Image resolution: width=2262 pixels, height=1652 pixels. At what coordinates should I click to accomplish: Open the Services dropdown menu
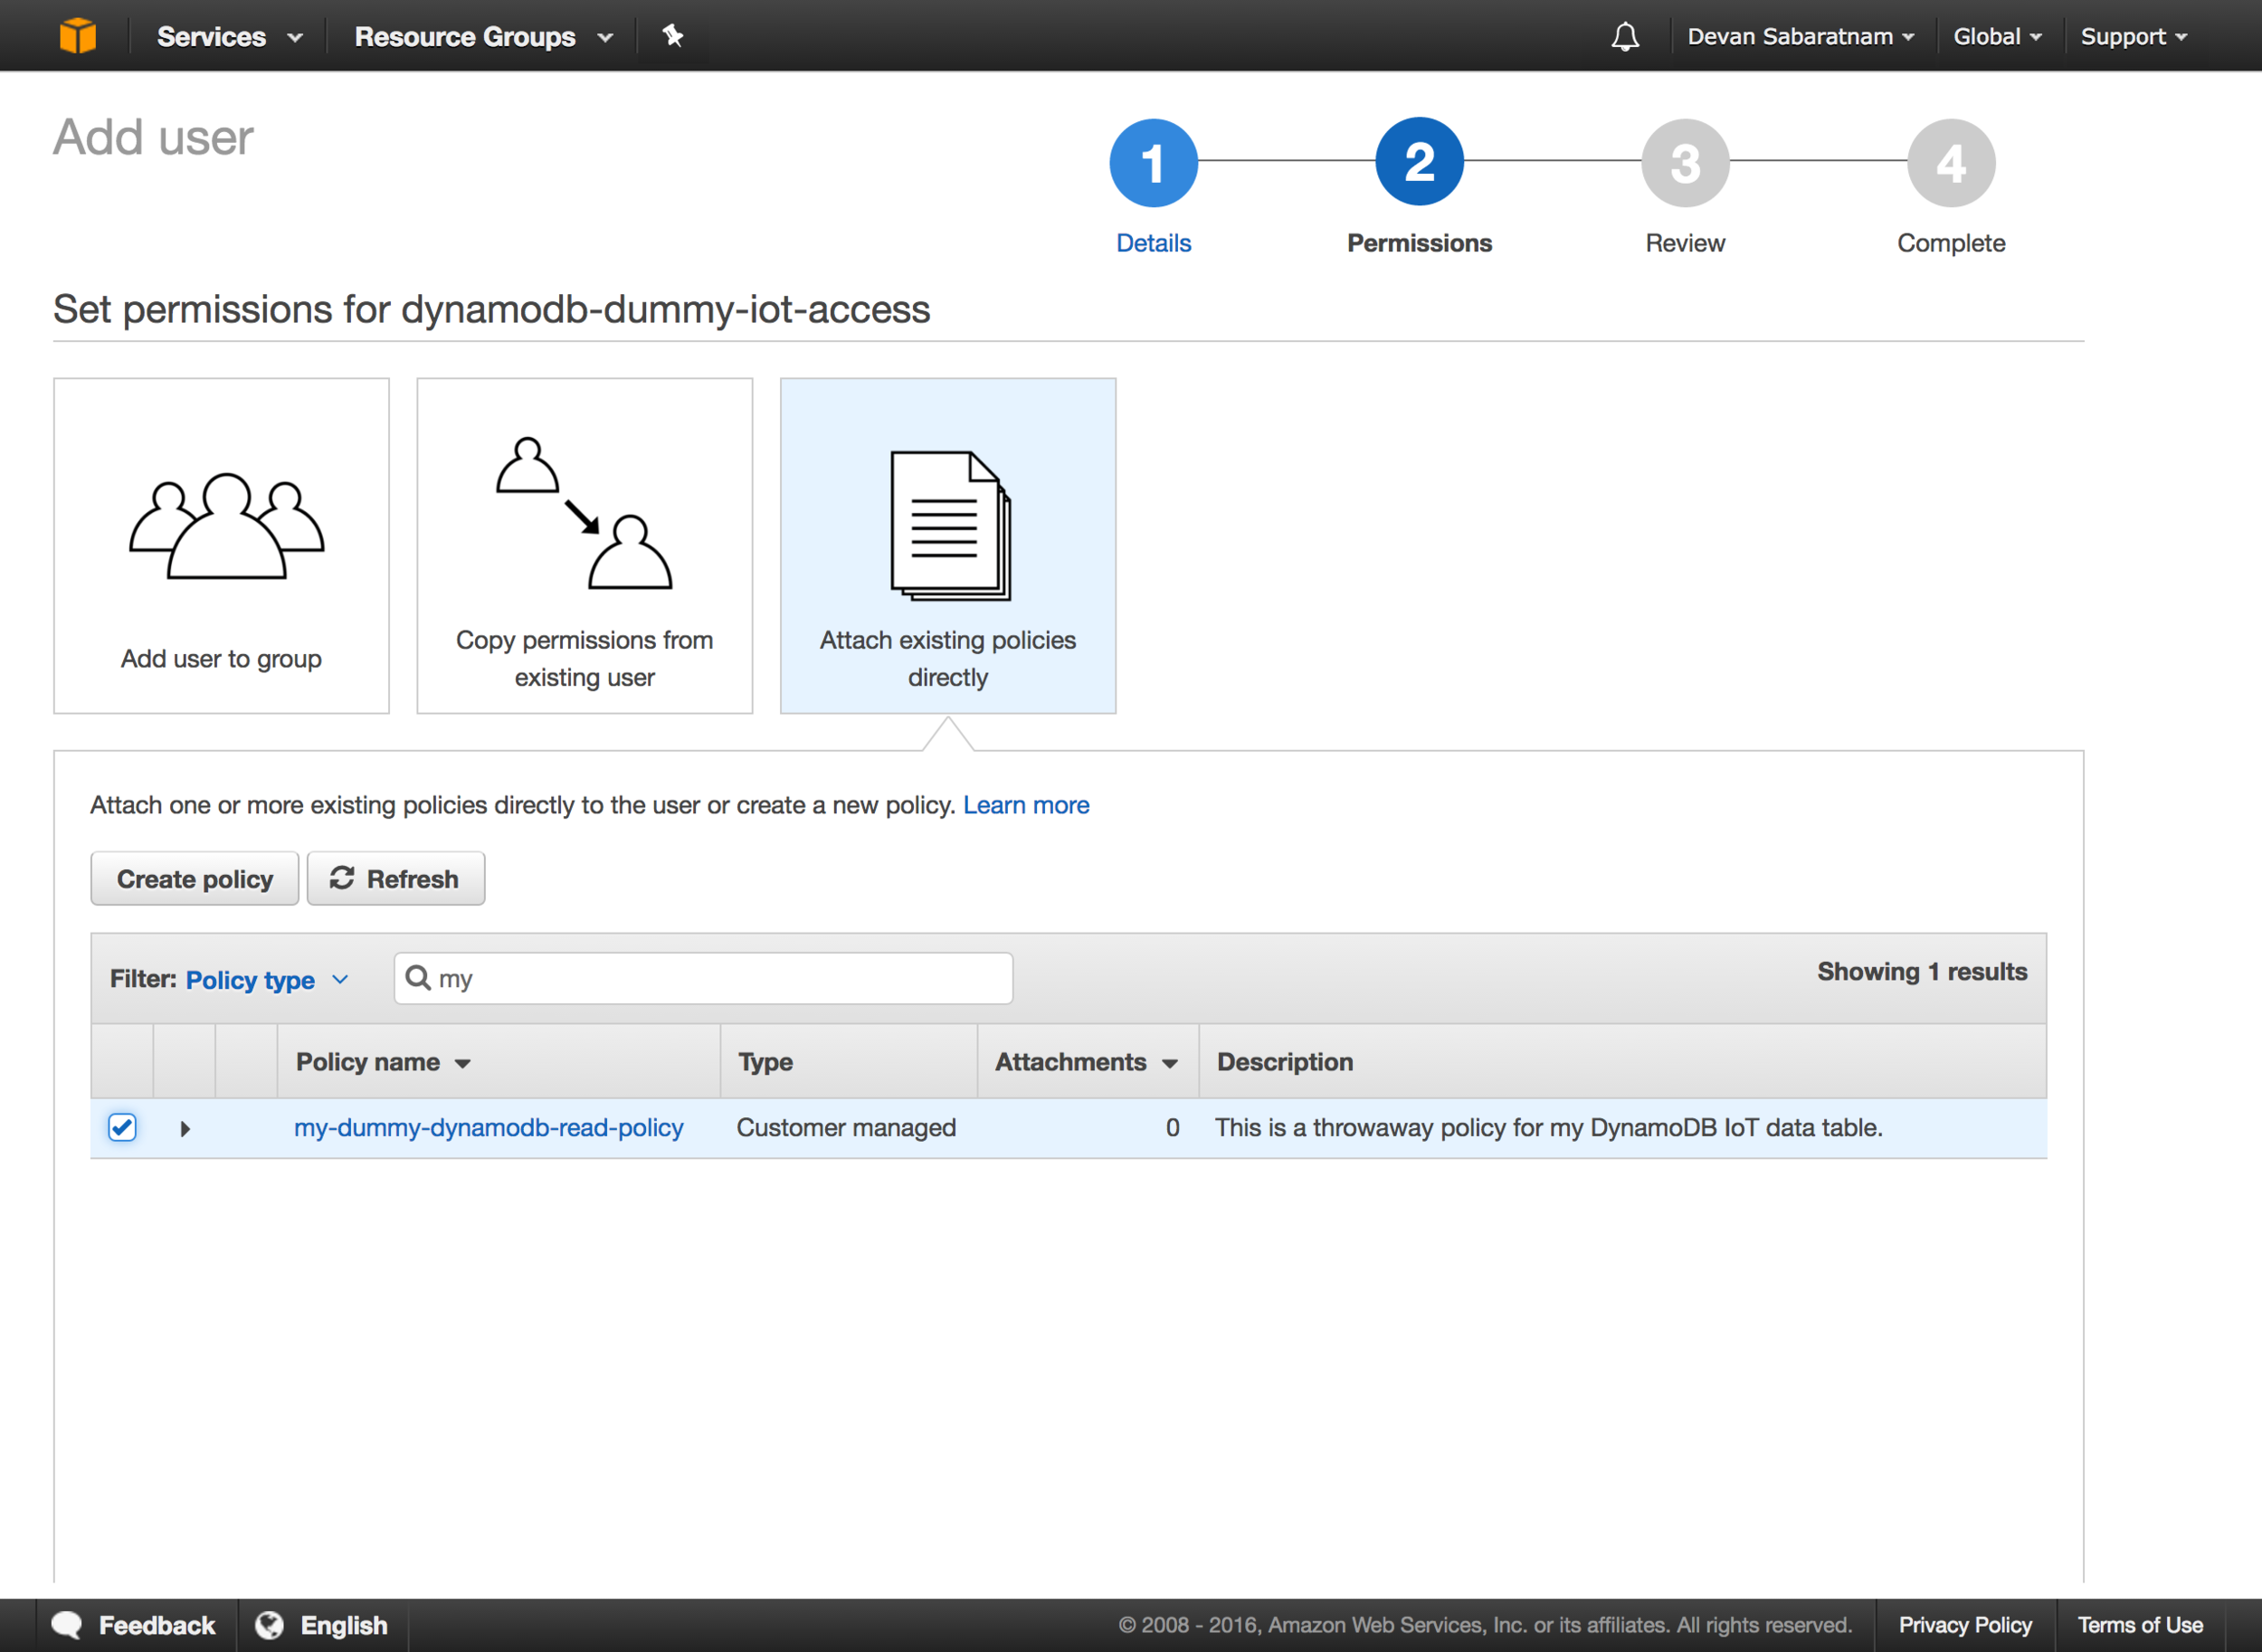coord(229,36)
